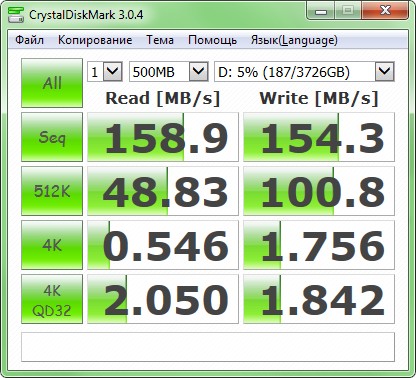The height and width of the screenshot is (378, 416).
Task: Expand the D: drive selection dropdown
Action: pyautogui.click(x=304, y=72)
